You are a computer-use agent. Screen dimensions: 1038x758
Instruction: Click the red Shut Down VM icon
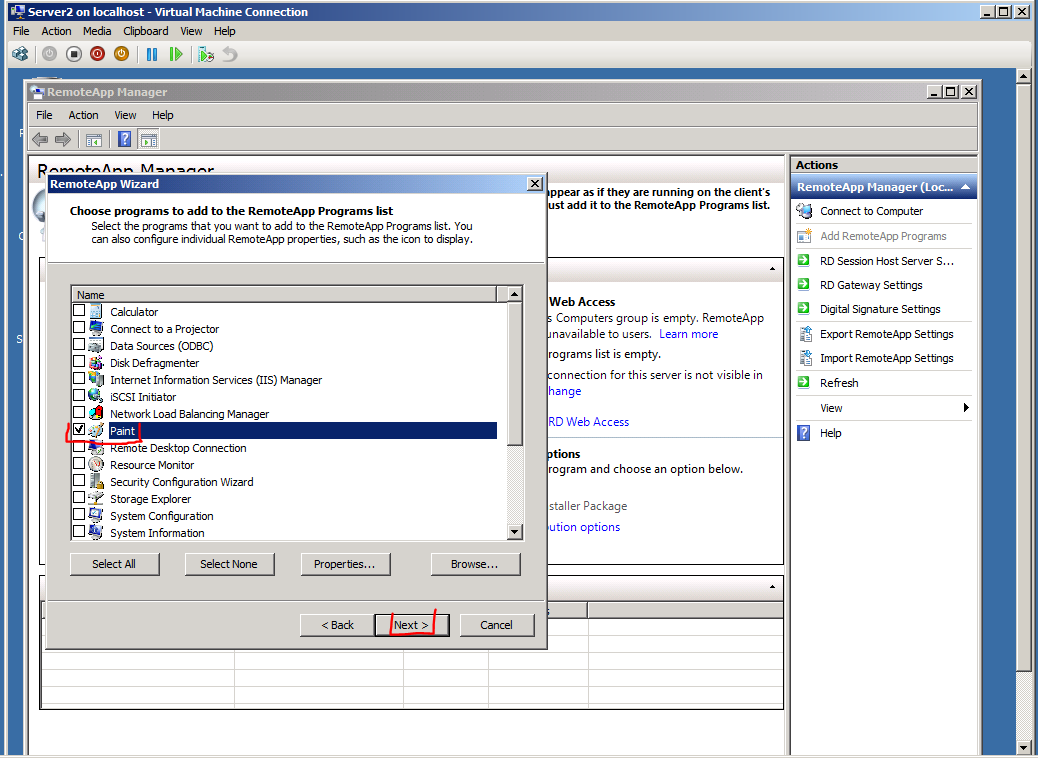pos(97,54)
